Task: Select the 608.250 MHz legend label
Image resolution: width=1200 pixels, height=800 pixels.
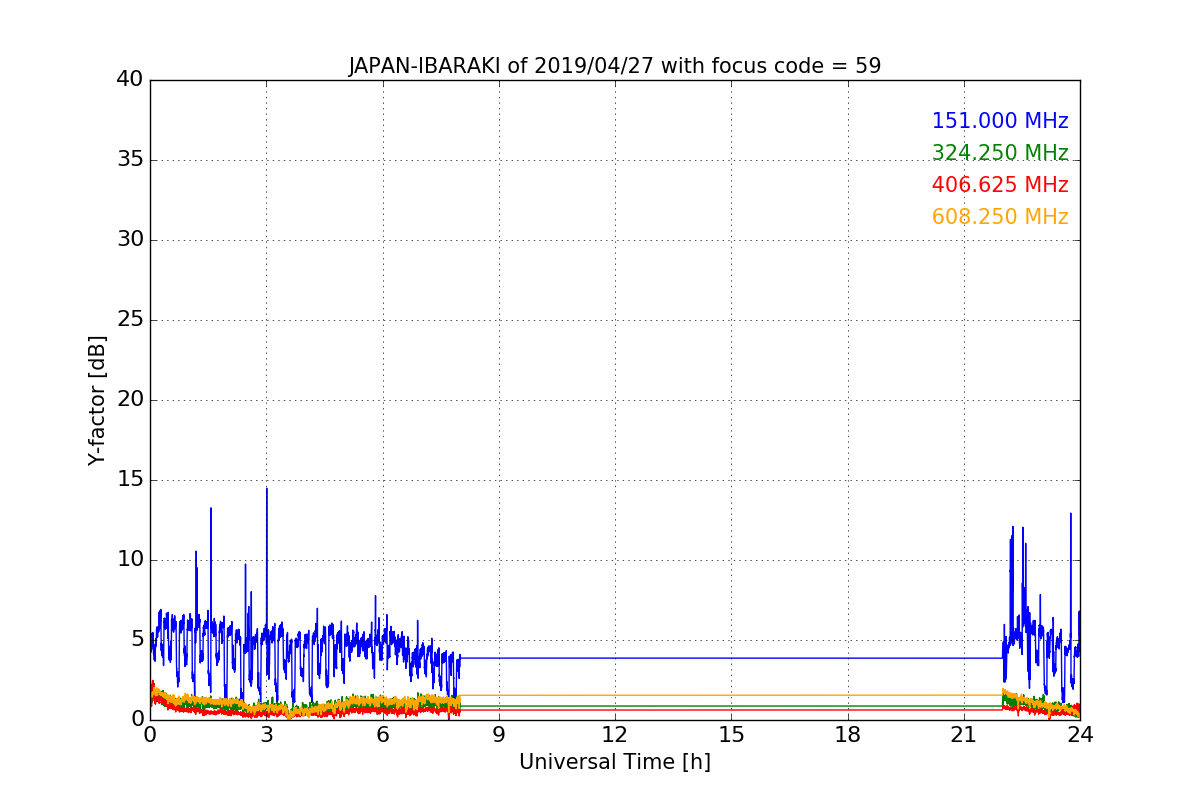Action: [x=1000, y=217]
